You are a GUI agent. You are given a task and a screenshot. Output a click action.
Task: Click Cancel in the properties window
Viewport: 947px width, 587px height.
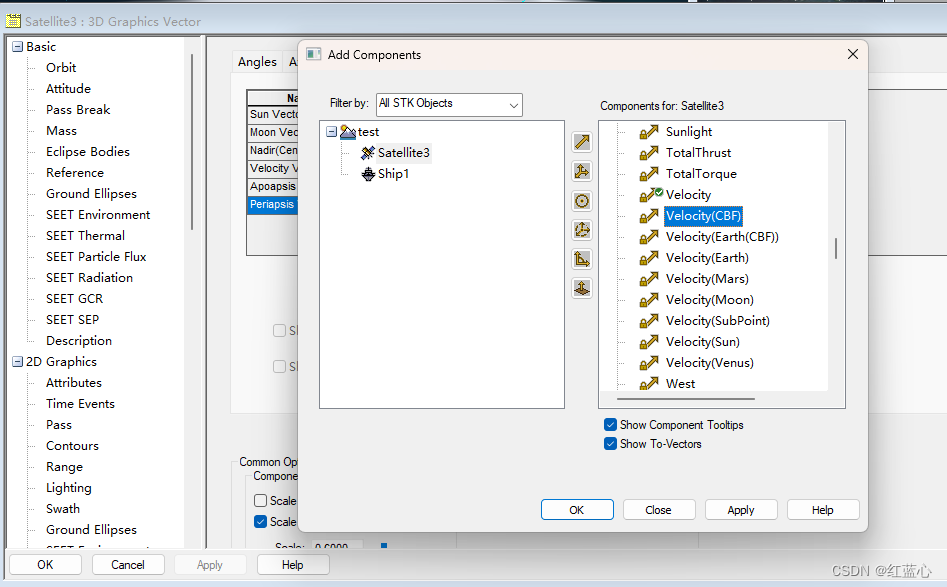click(128, 565)
